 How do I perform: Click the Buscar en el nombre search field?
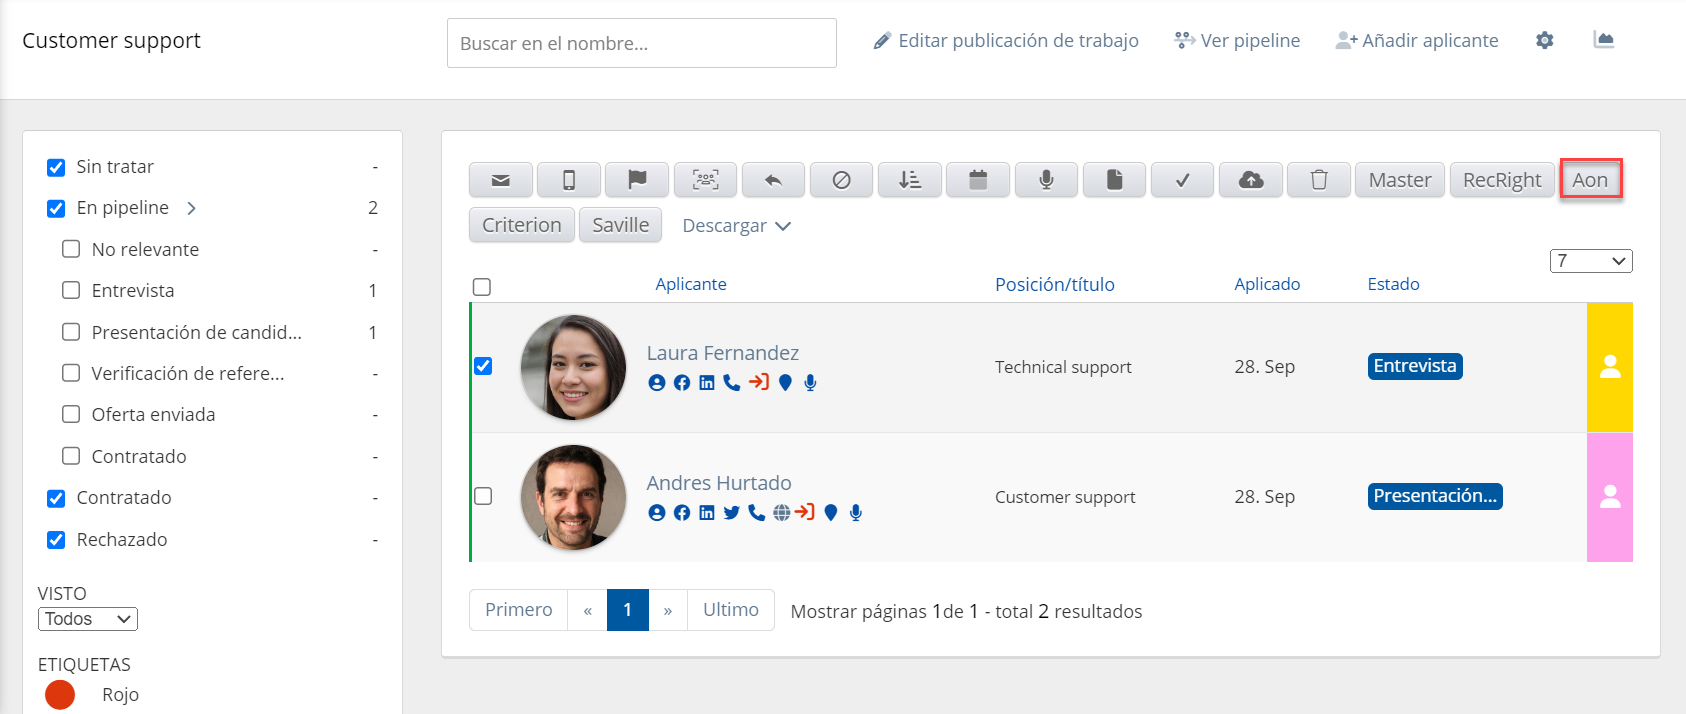click(641, 43)
